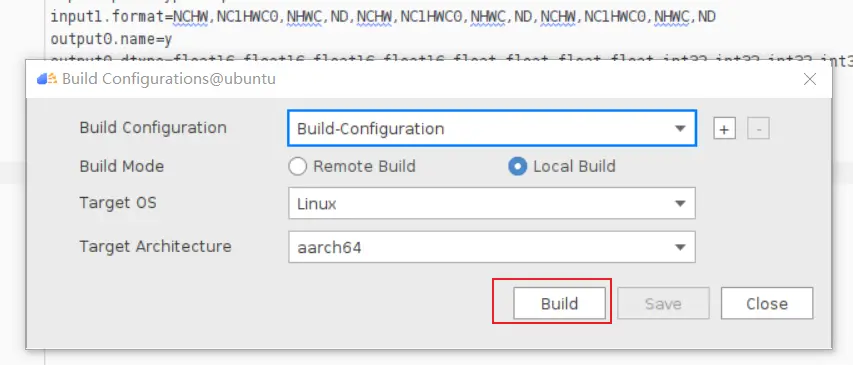Viewport: 853px width, 365px height.
Task: Expand the Target OS dropdown arrow
Action: (x=679, y=203)
